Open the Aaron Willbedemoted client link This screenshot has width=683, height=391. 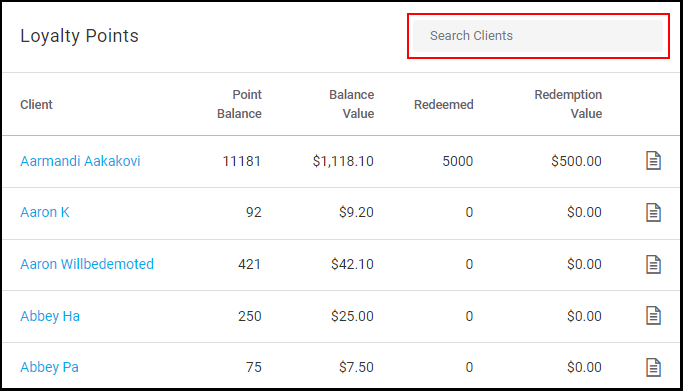(87, 264)
